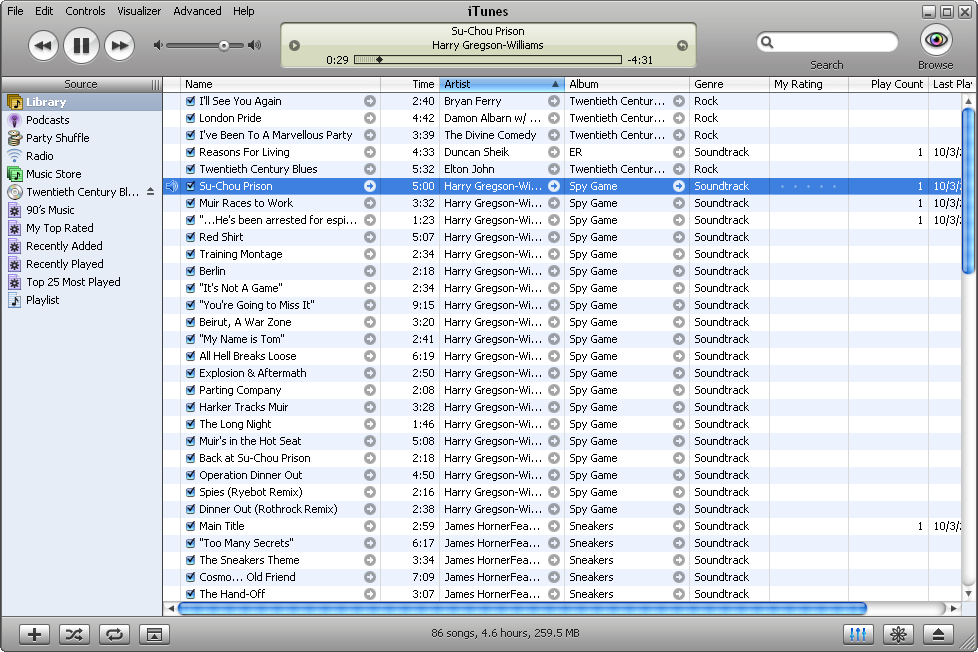Uncheck Red Shirt song checkbox
978x652 pixels.
[191, 237]
